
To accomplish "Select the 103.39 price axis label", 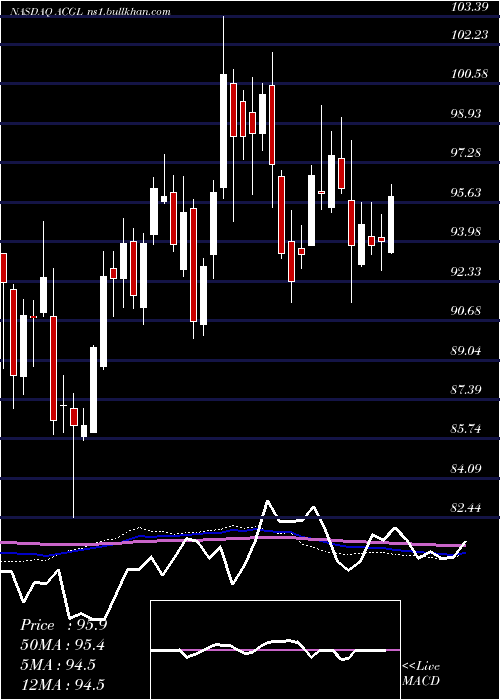I will point(471,7).
